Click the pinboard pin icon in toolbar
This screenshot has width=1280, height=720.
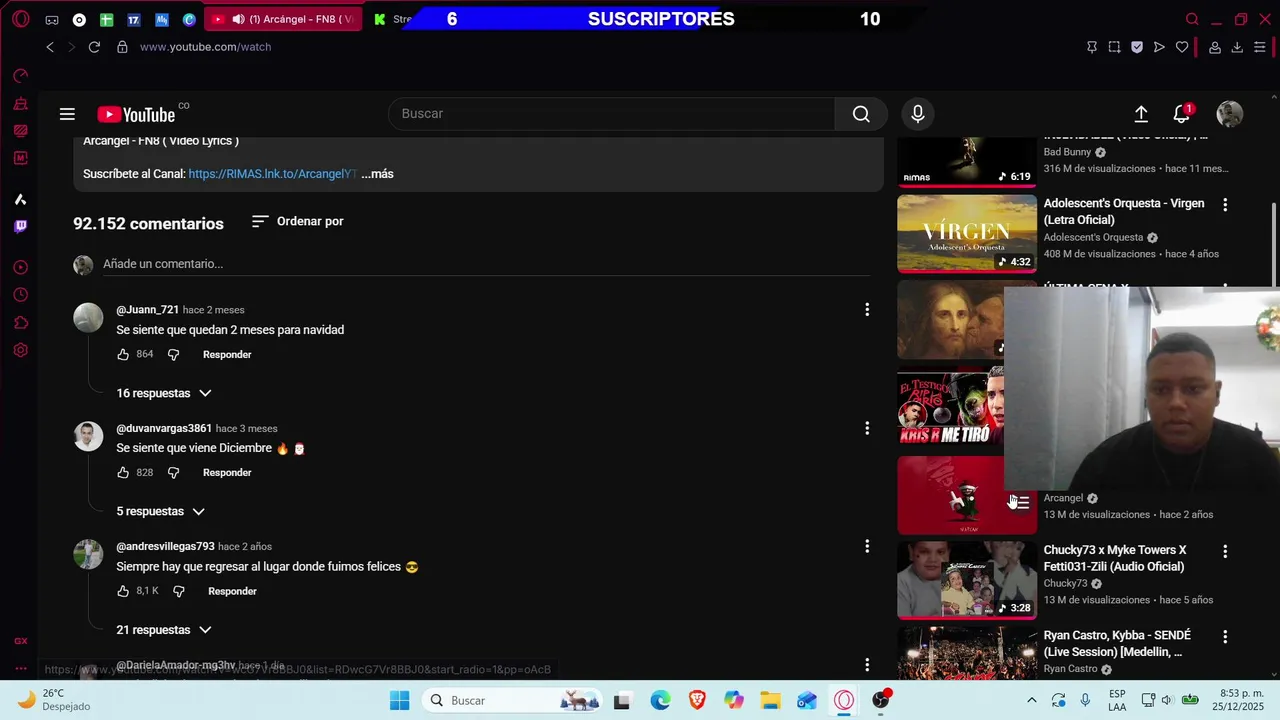click(x=1092, y=47)
